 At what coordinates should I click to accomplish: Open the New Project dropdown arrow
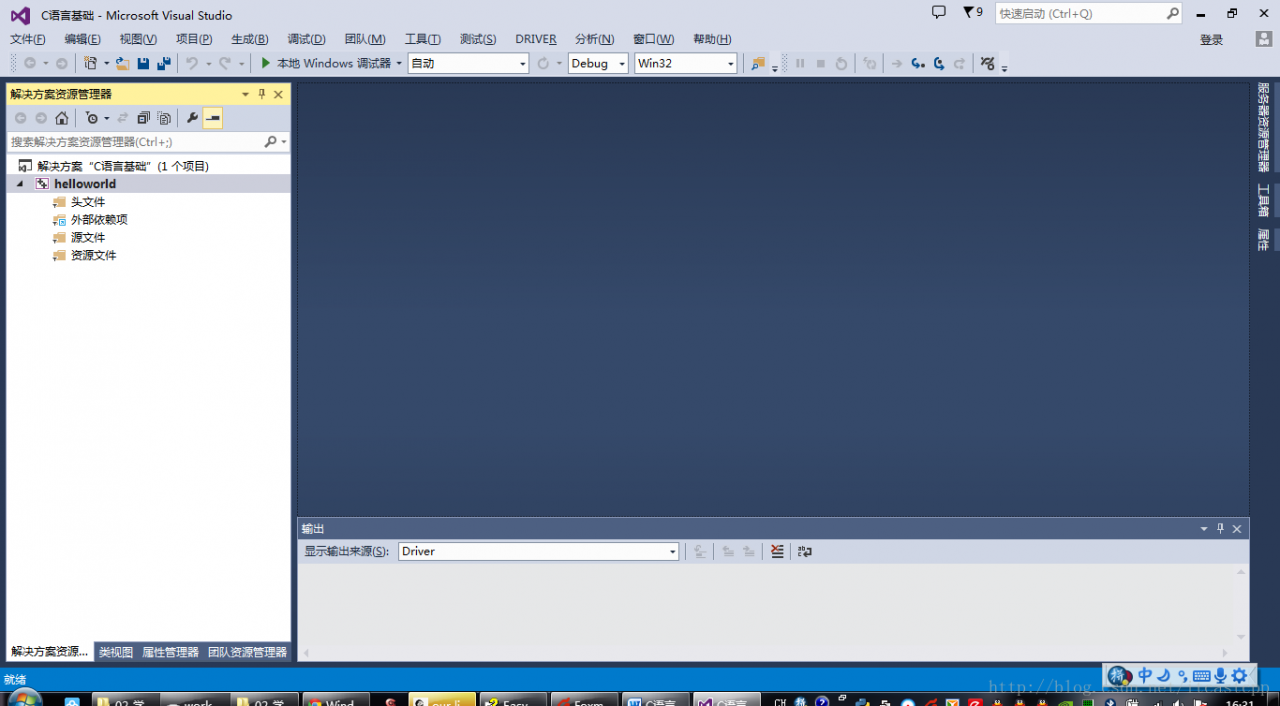[106, 63]
